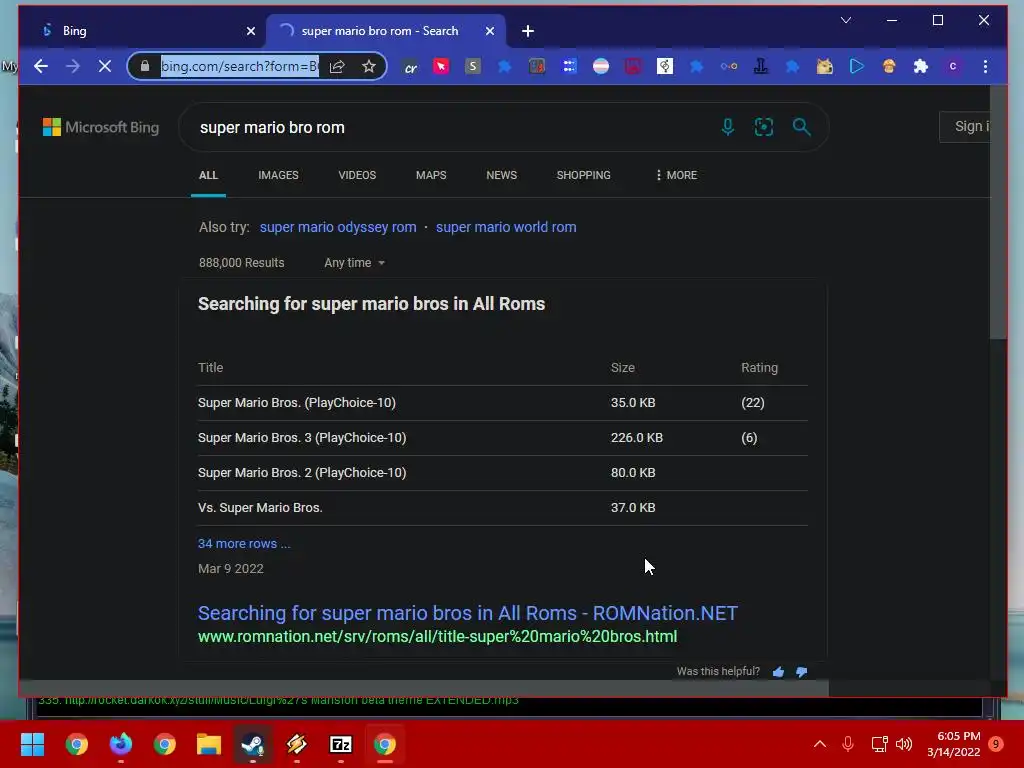Switch to the Bing browser tab

click(142, 31)
